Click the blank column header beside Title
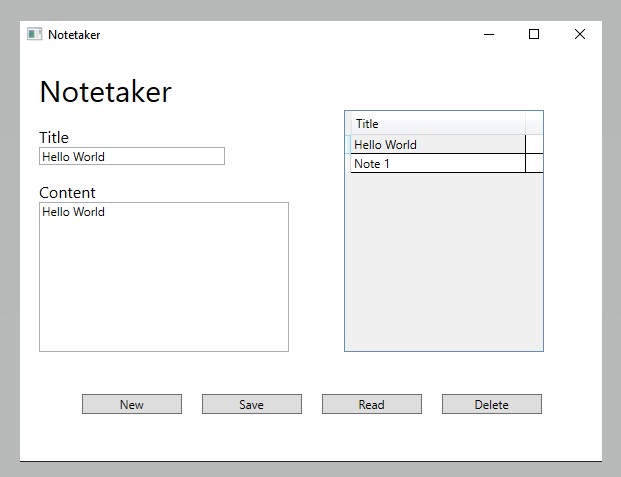Viewport: 621px width, 477px height. 534,124
